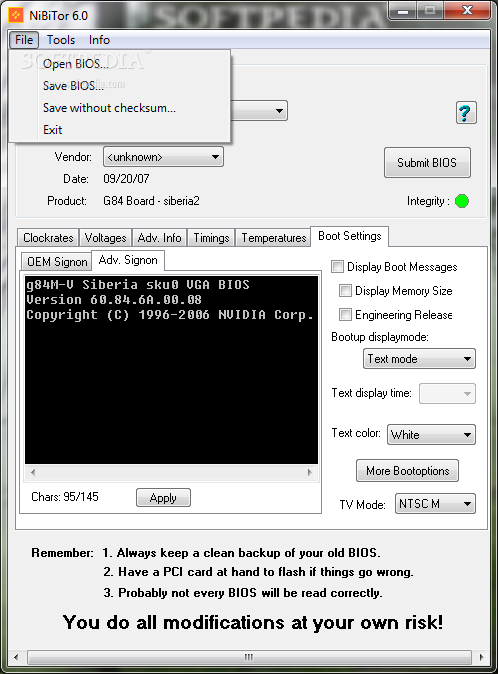Click the window's bottom horizontal scrollbar thumb
The height and width of the screenshot is (674, 498).
pyautogui.click(x=249, y=657)
